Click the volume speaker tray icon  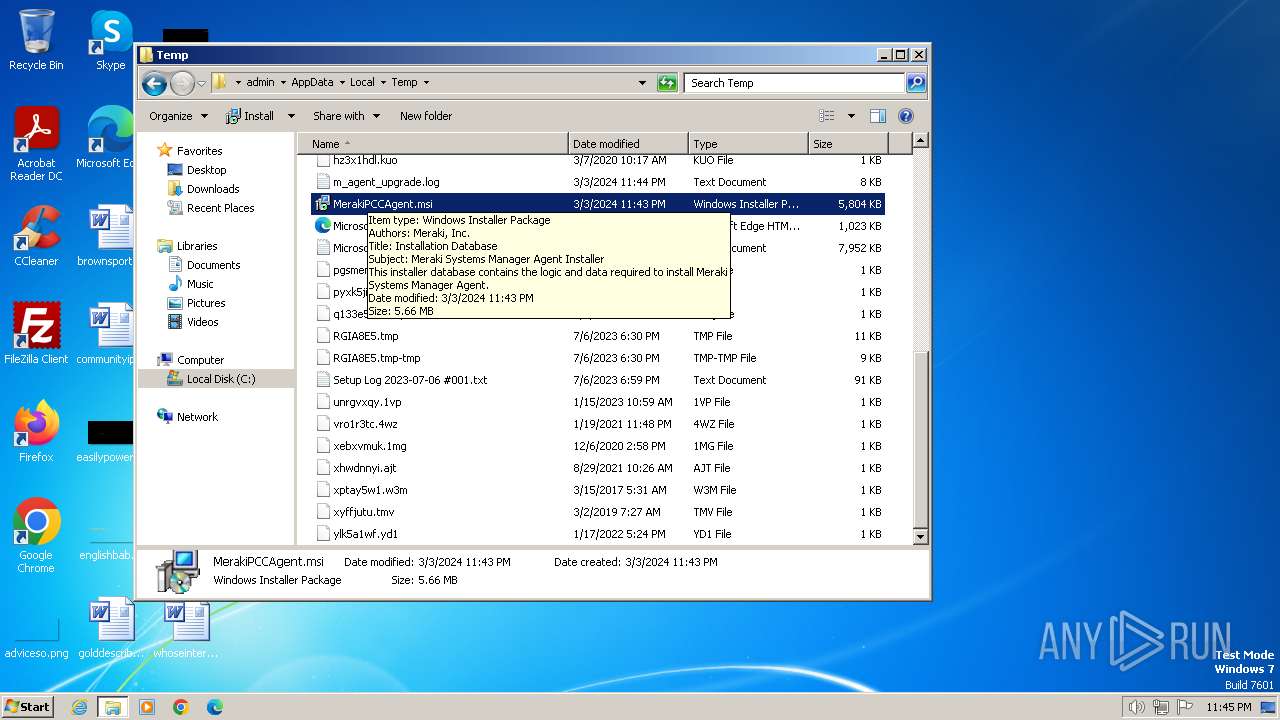(1136, 707)
